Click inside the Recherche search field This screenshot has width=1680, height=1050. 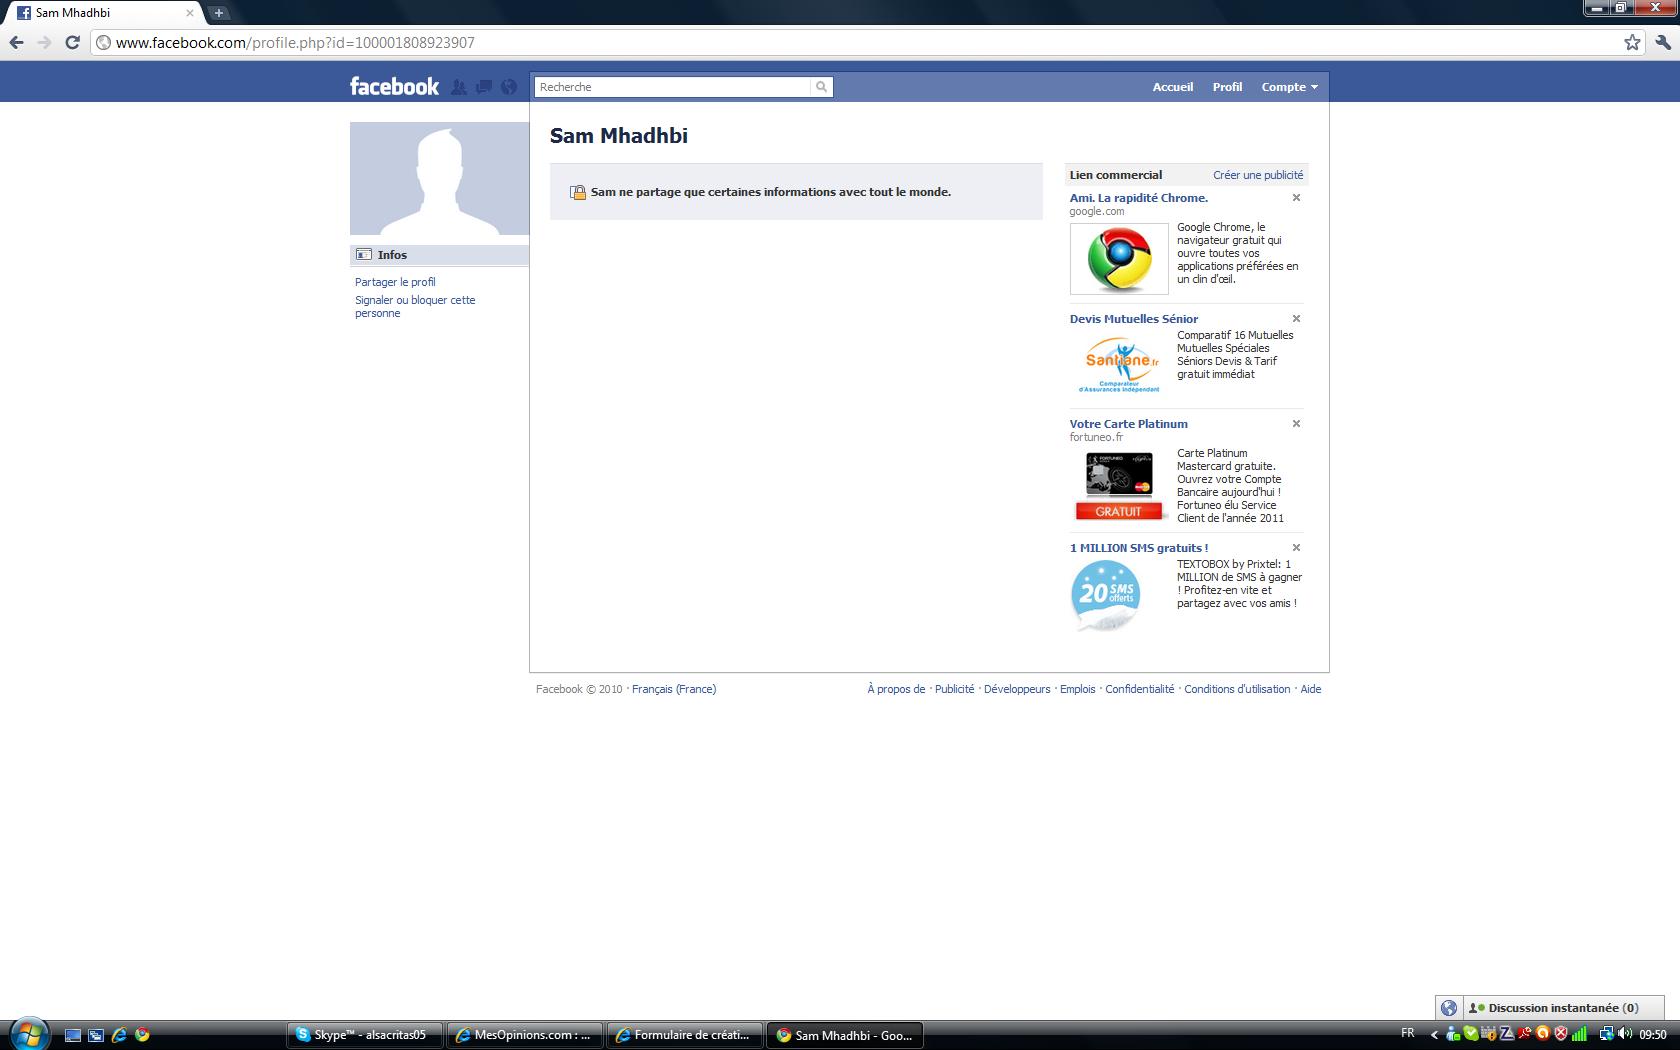[x=670, y=87]
